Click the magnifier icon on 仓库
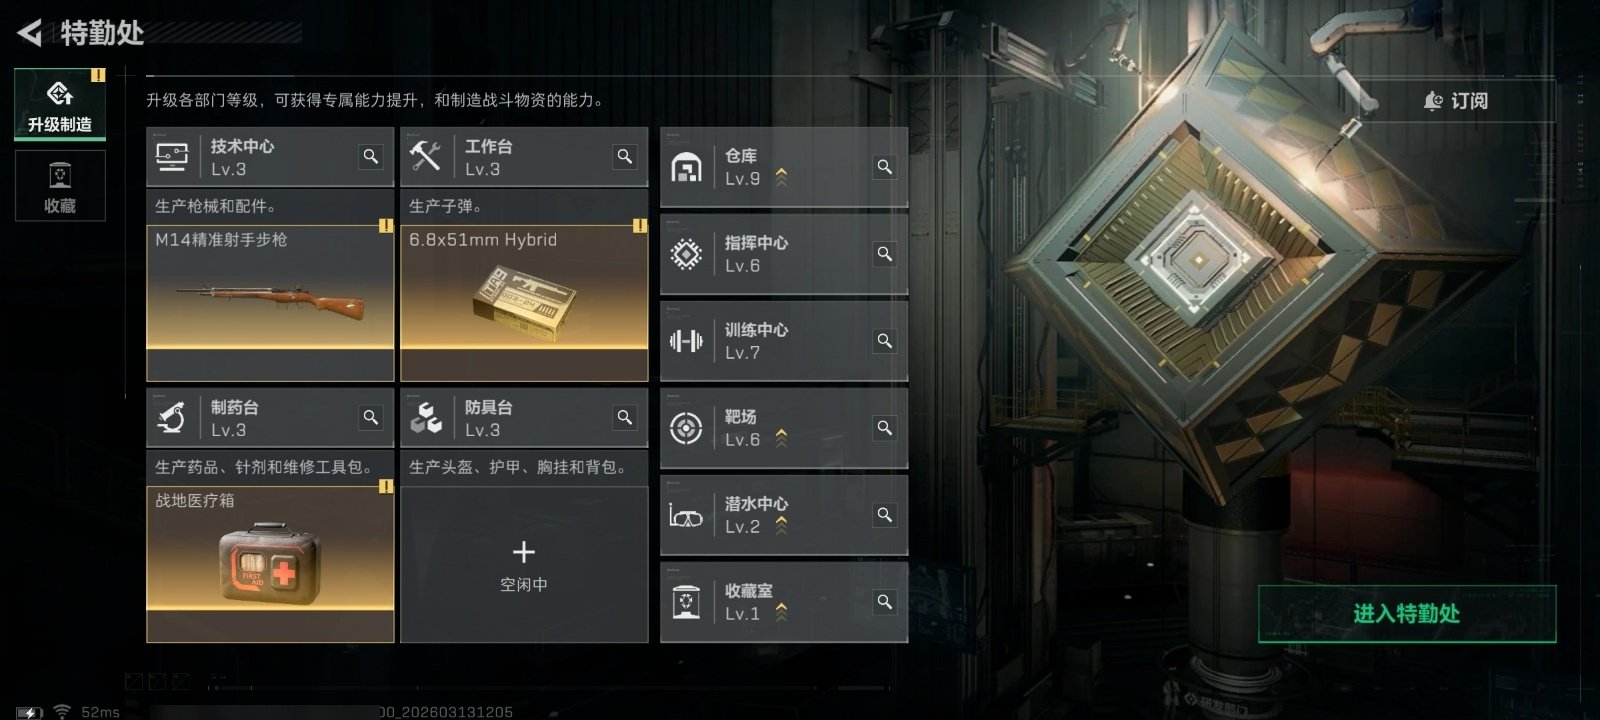The width and height of the screenshot is (1600, 720). pos(885,167)
